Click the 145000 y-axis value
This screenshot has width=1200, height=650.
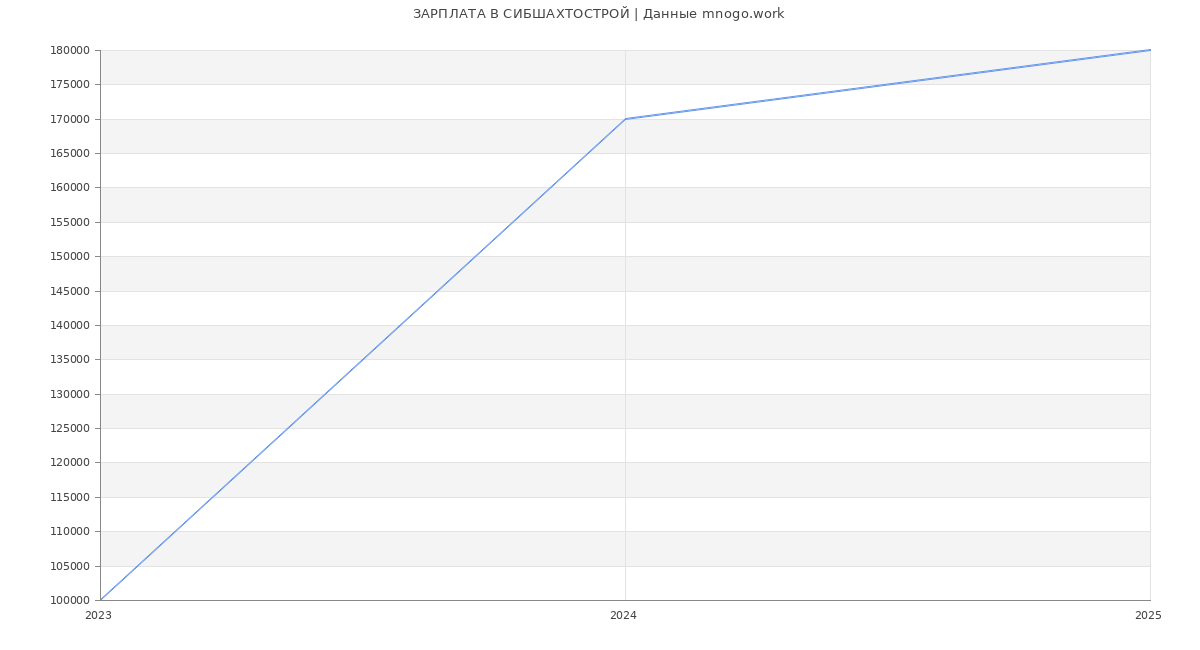[70, 291]
